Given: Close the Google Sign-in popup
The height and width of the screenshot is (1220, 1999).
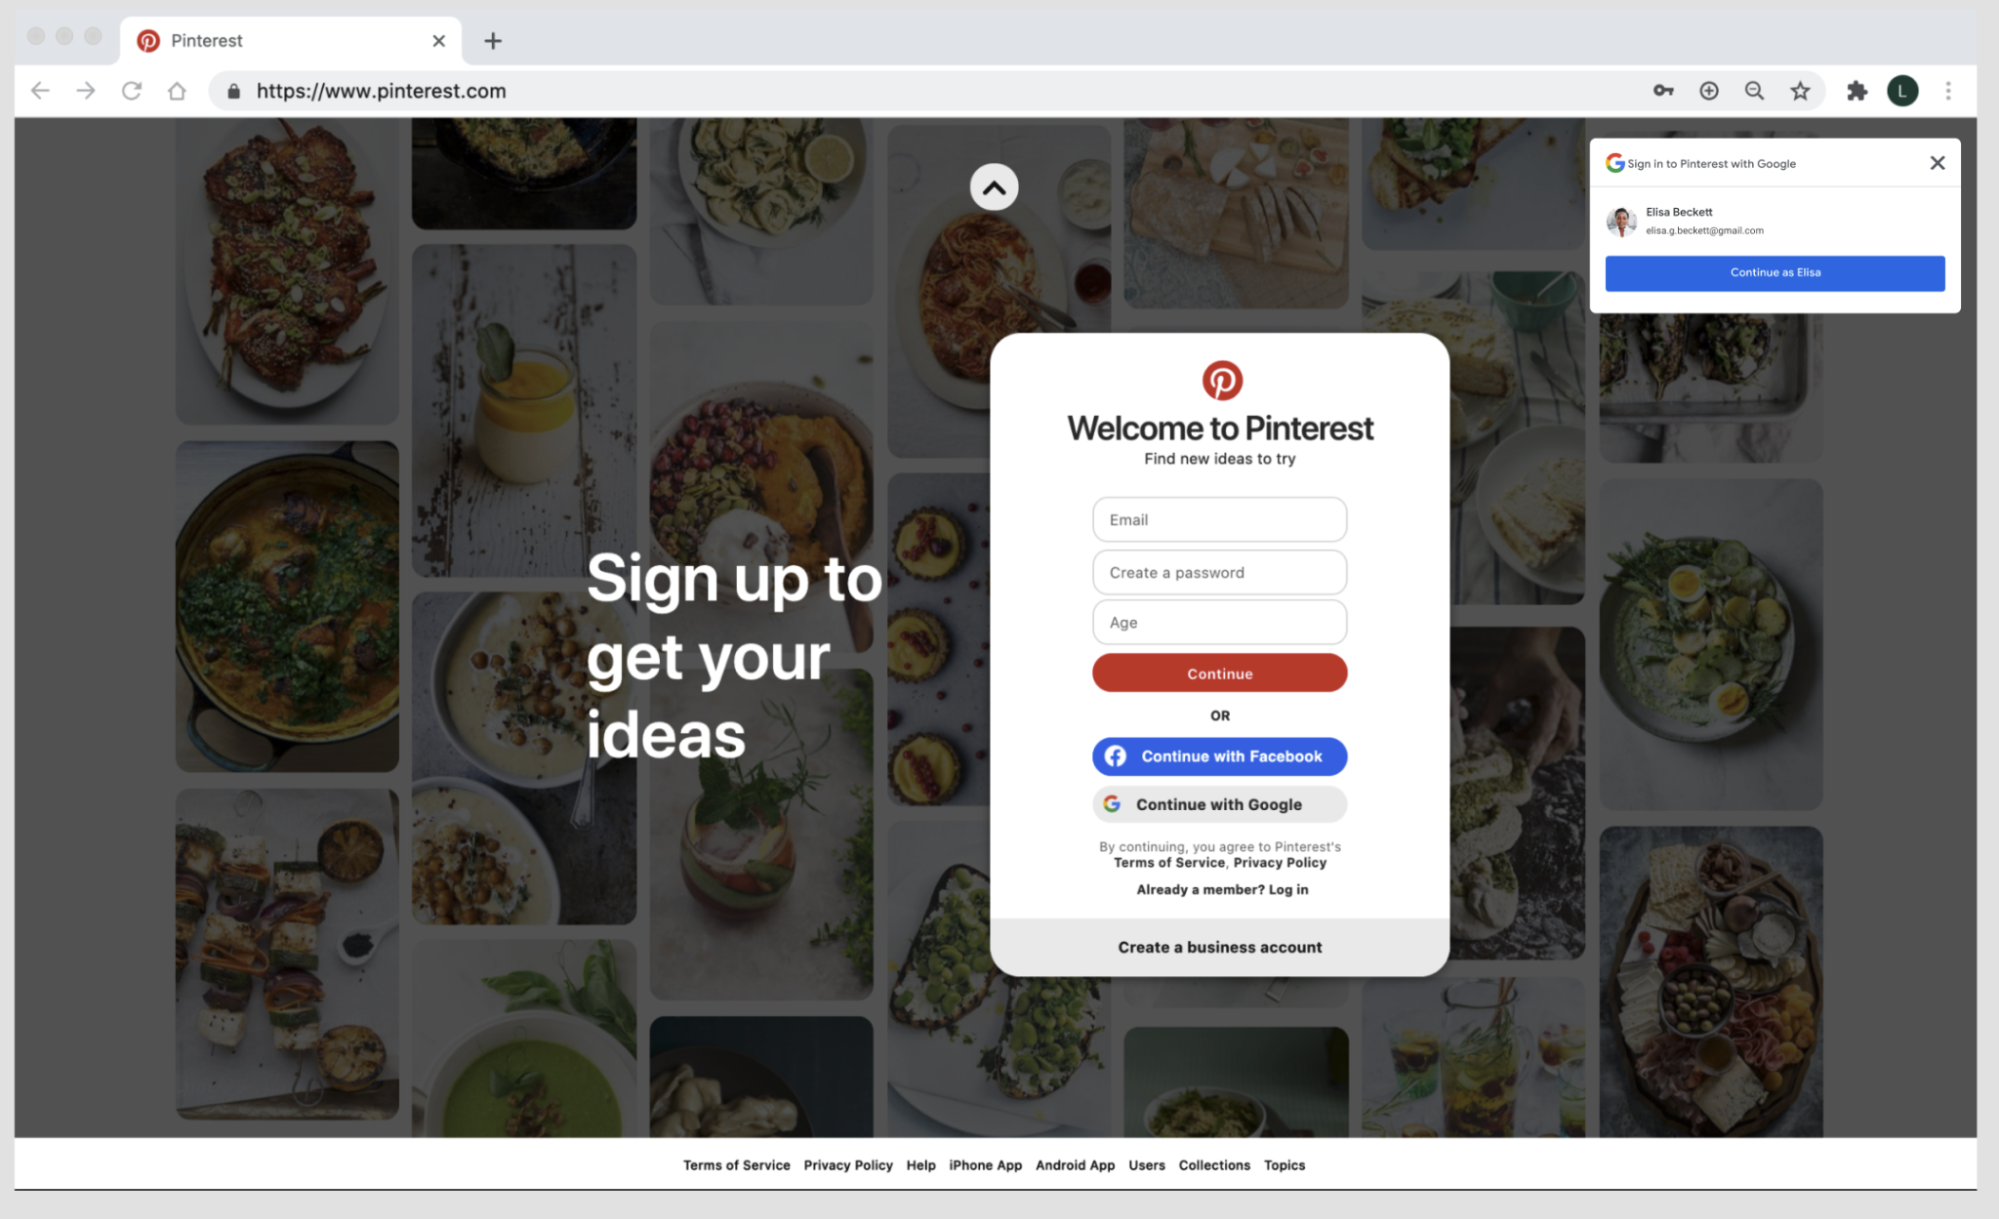Looking at the screenshot, I should click(x=1936, y=161).
